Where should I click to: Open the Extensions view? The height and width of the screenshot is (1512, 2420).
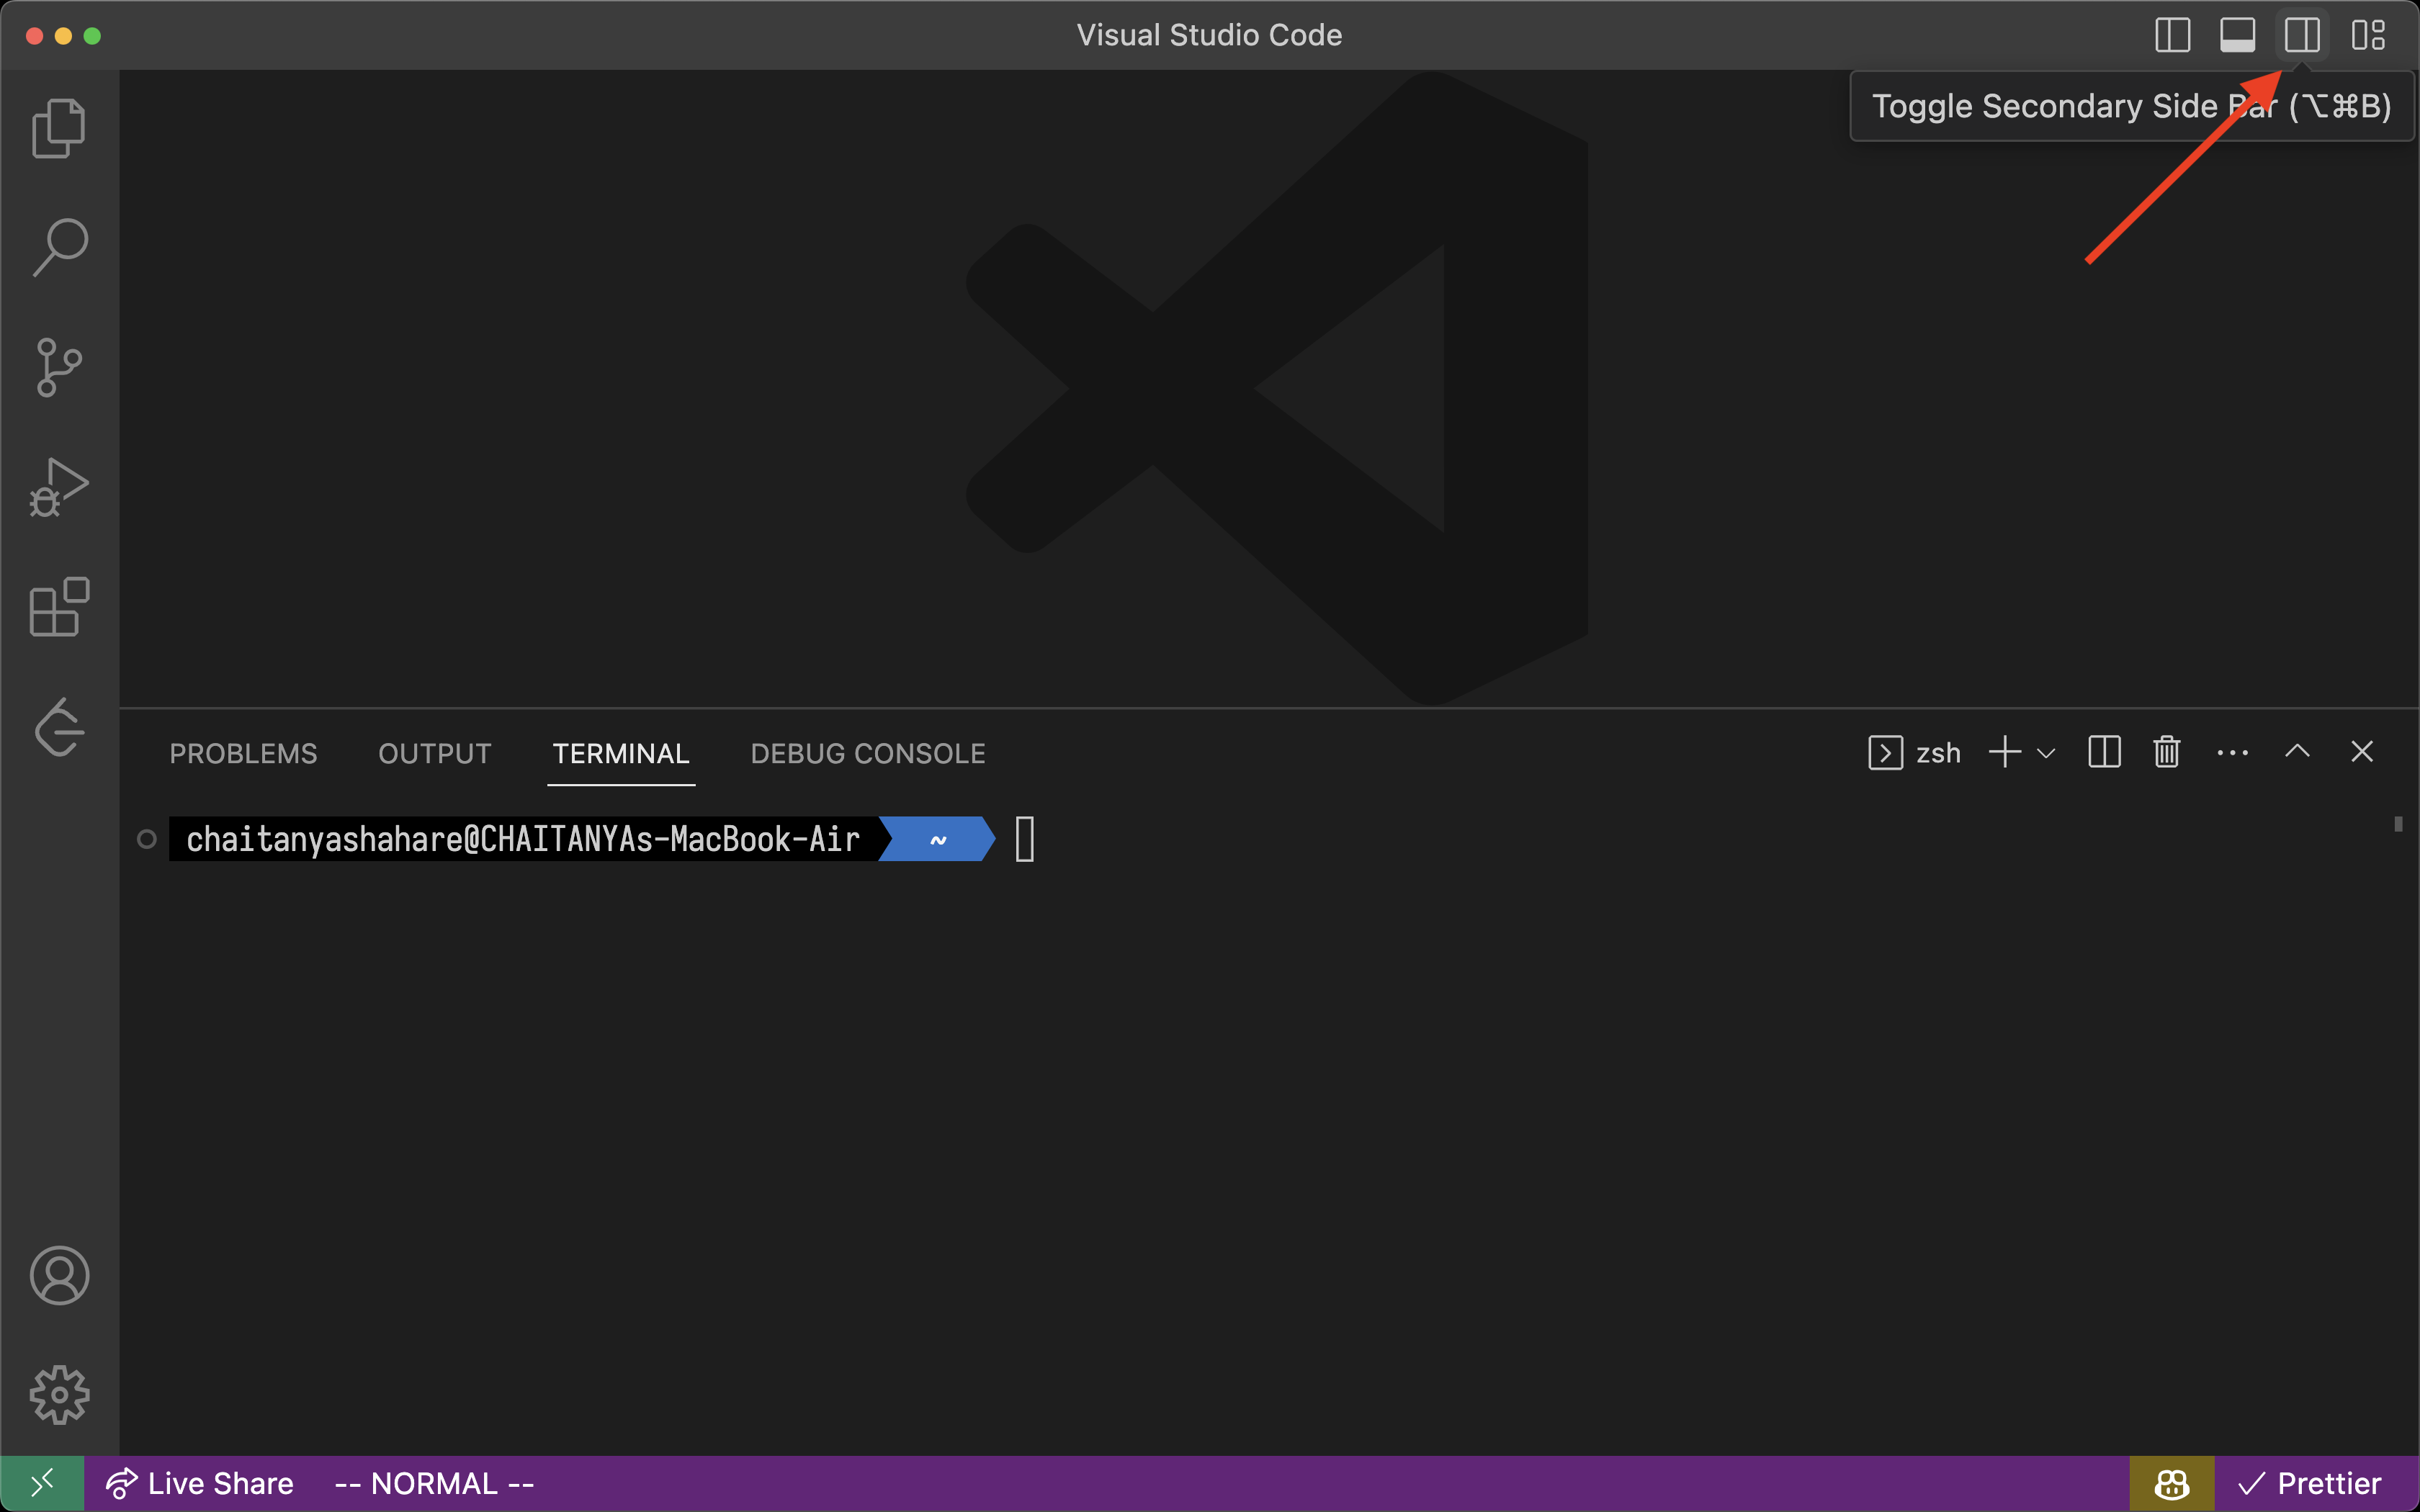[x=59, y=607]
